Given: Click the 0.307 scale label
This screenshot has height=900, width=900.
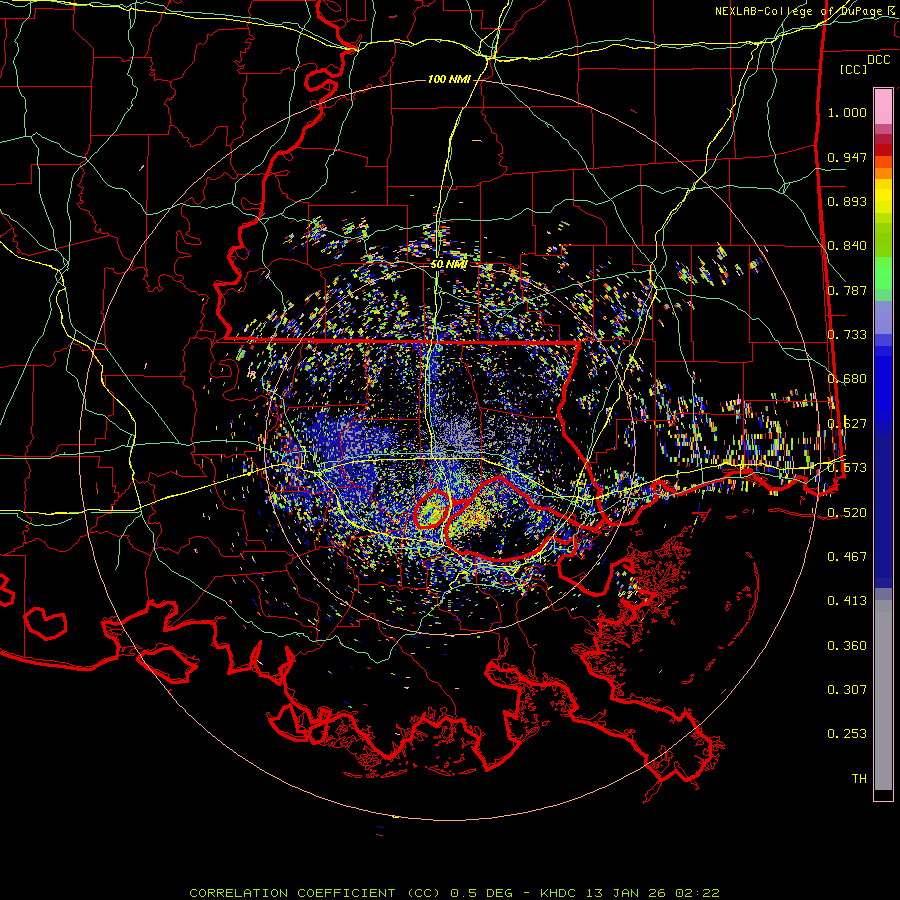Looking at the screenshot, I should [x=847, y=689].
